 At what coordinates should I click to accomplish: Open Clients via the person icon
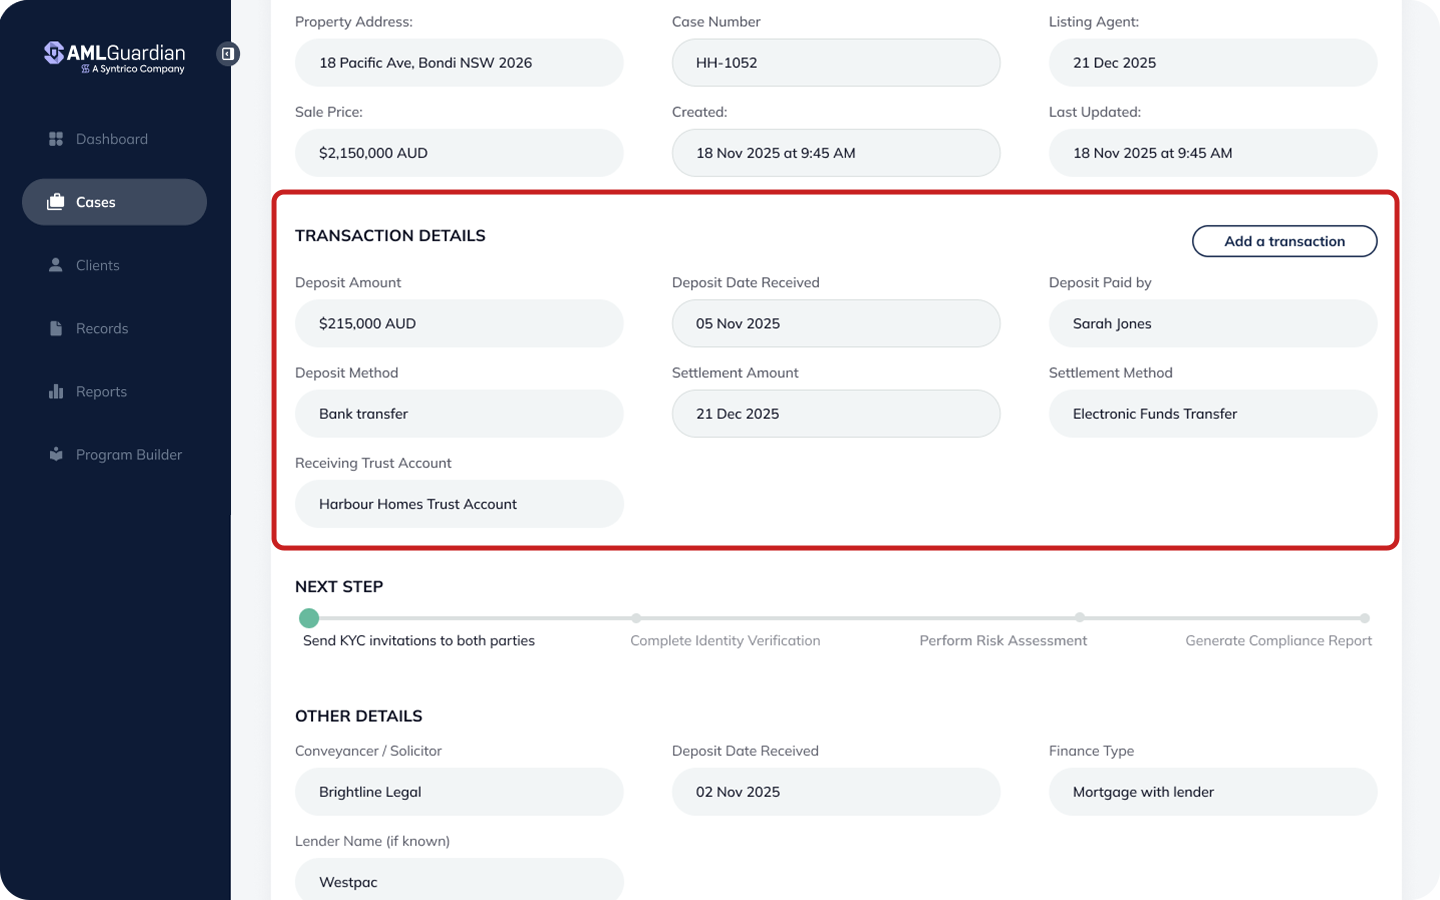click(56, 265)
